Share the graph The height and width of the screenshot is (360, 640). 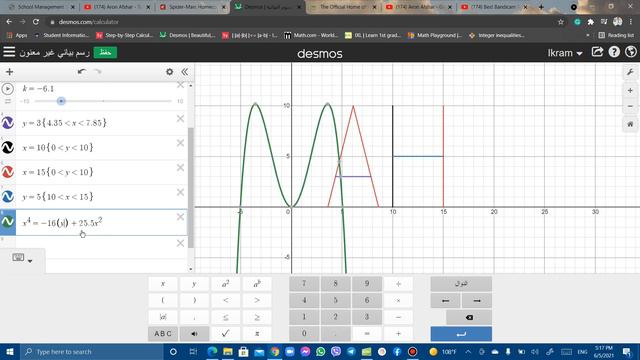(597, 52)
